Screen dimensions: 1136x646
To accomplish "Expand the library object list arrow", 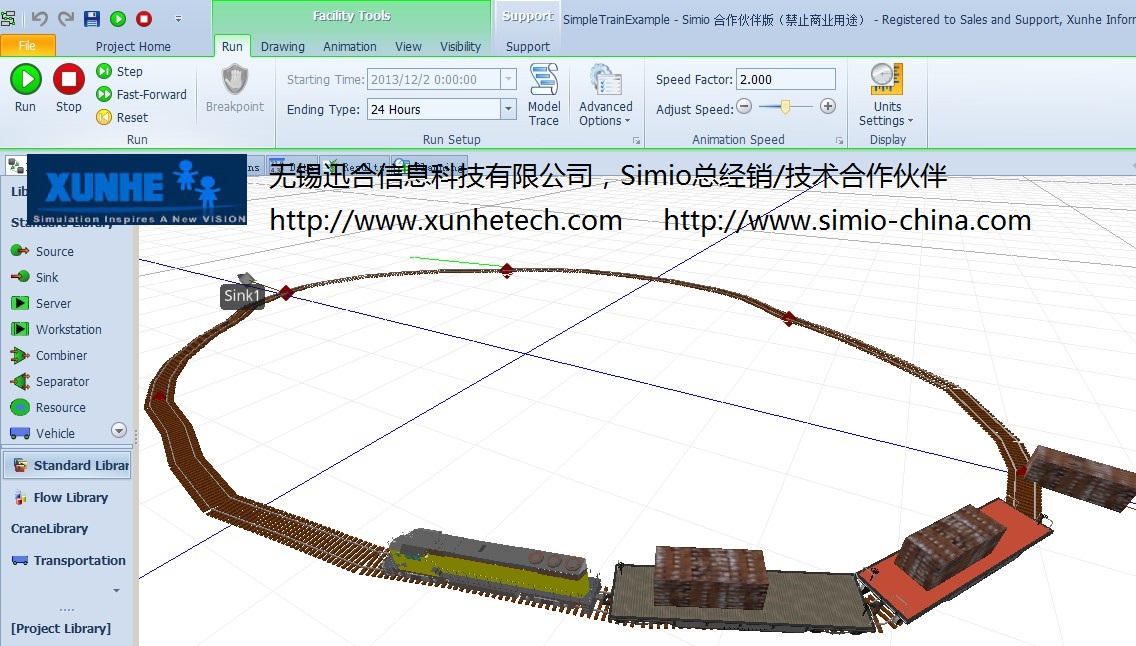I will pos(119,431).
